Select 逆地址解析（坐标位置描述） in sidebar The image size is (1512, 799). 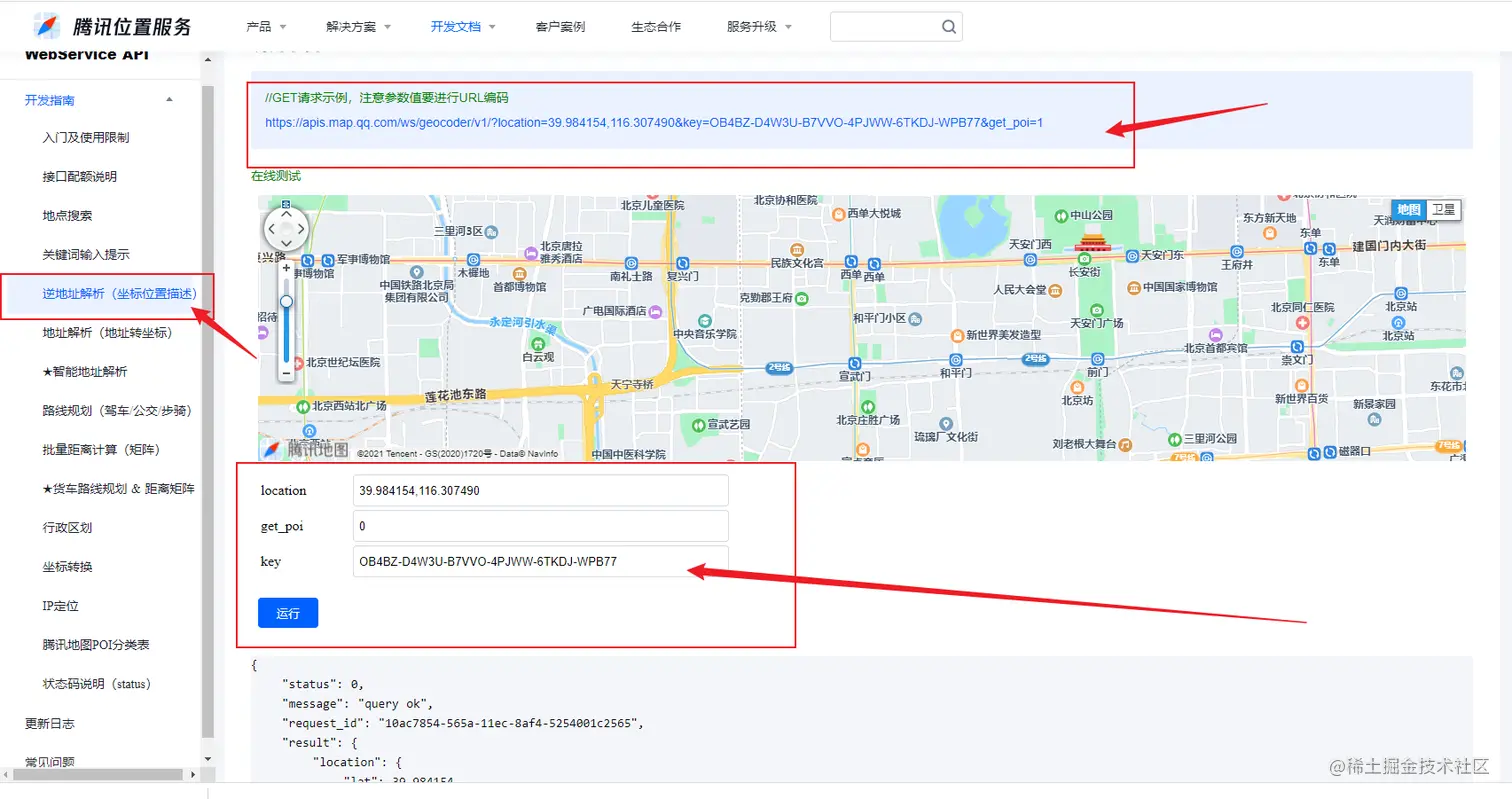(x=118, y=294)
